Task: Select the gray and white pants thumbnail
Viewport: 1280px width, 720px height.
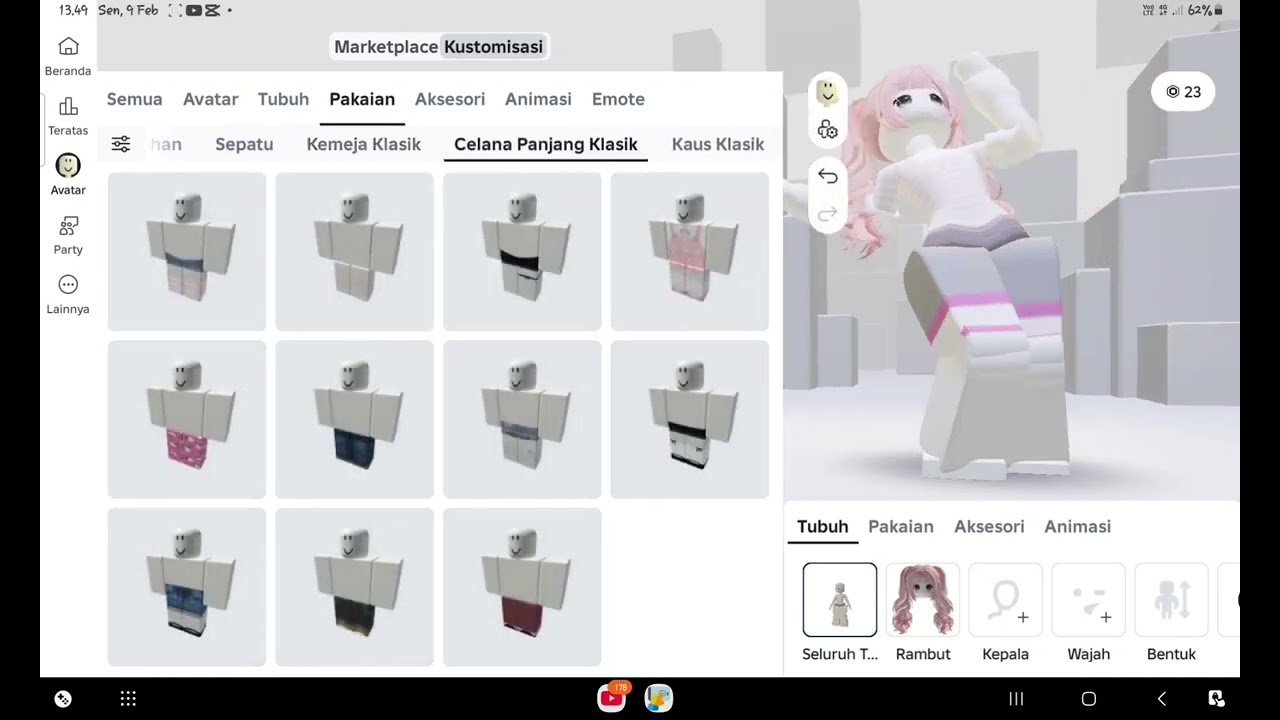Action: pos(522,419)
